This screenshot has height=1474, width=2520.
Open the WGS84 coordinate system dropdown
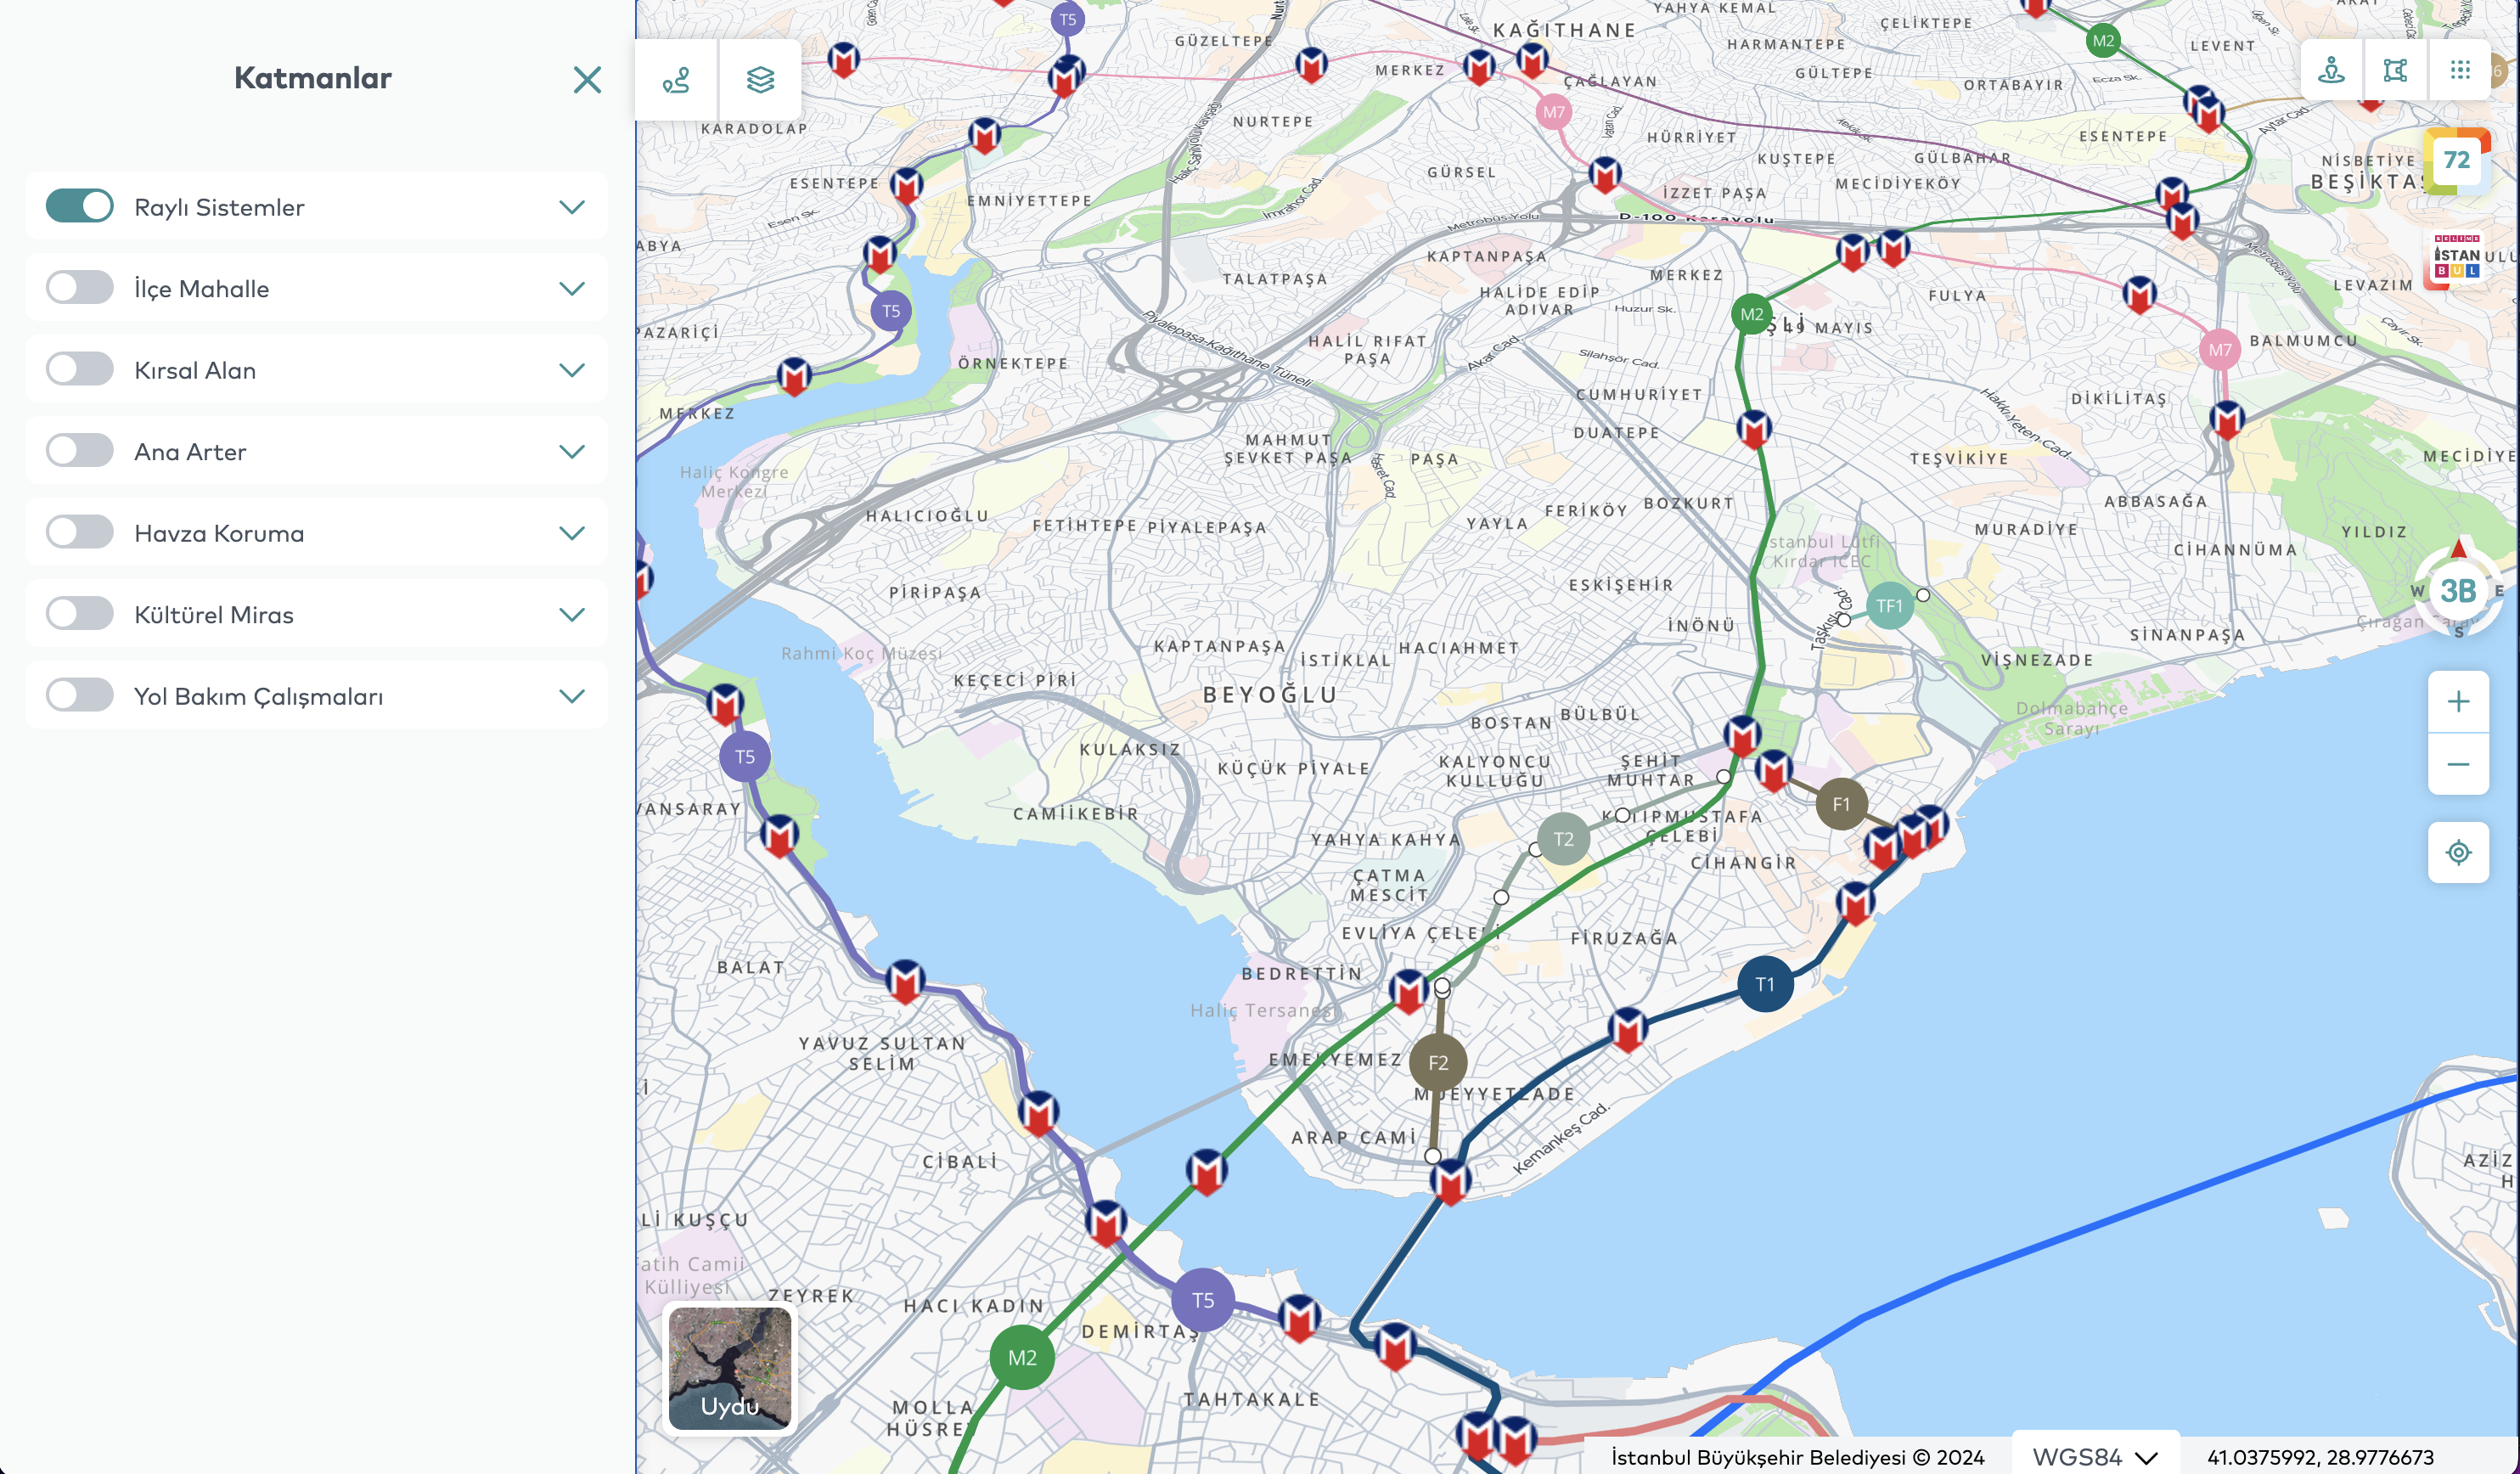(2094, 1456)
